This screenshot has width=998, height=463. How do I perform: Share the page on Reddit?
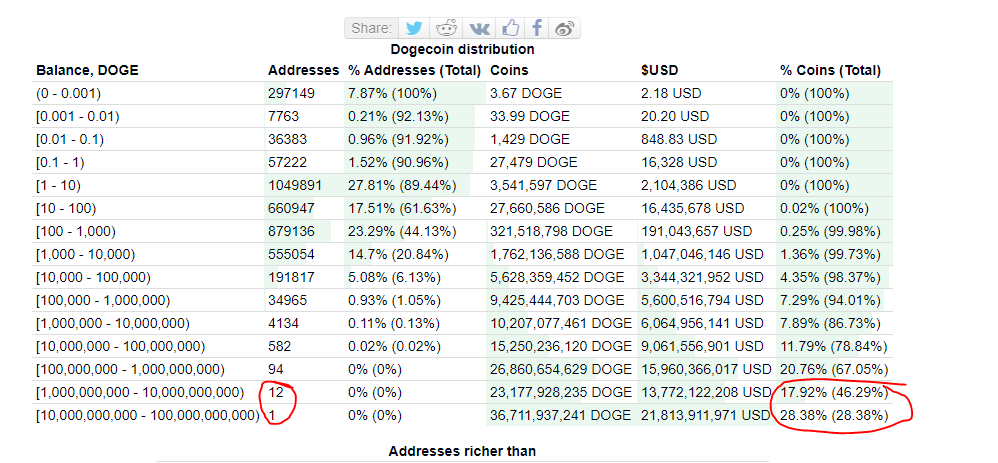tap(446, 28)
